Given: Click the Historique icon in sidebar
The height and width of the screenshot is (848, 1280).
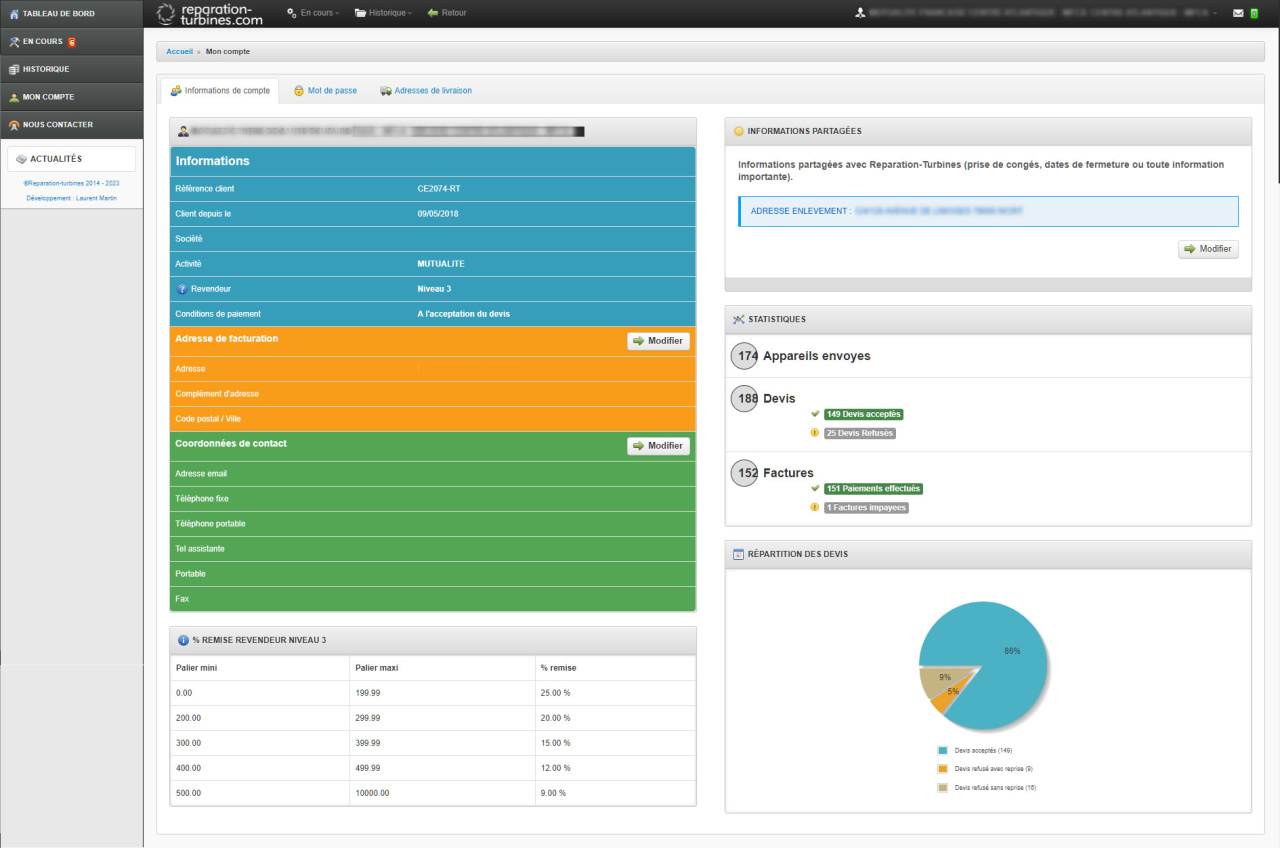Looking at the screenshot, I should coord(13,69).
